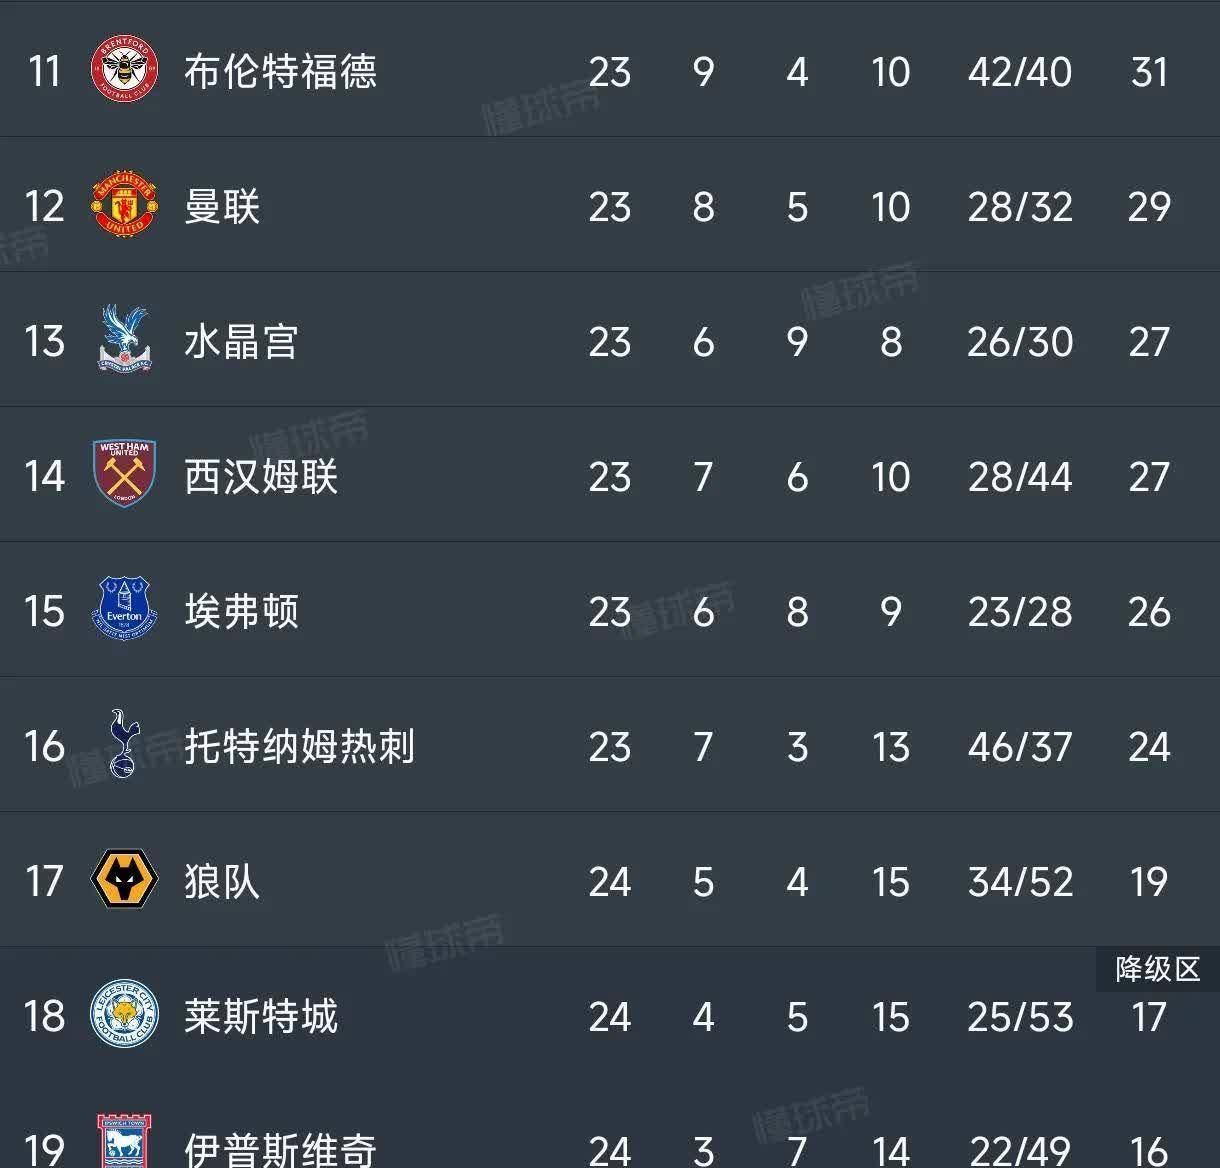This screenshot has width=1220, height=1168.
Task: Select the 降级区 relegation zone label
Action: [1156, 968]
